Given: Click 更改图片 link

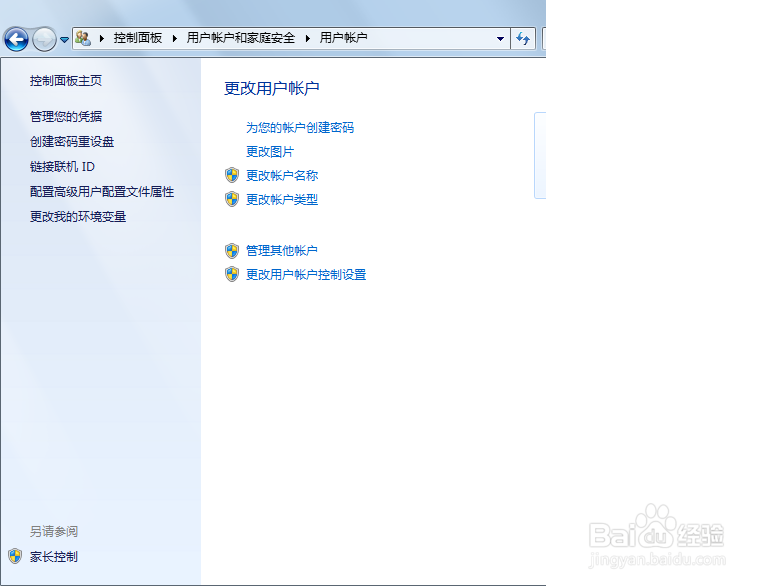Looking at the screenshot, I should point(269,151).
